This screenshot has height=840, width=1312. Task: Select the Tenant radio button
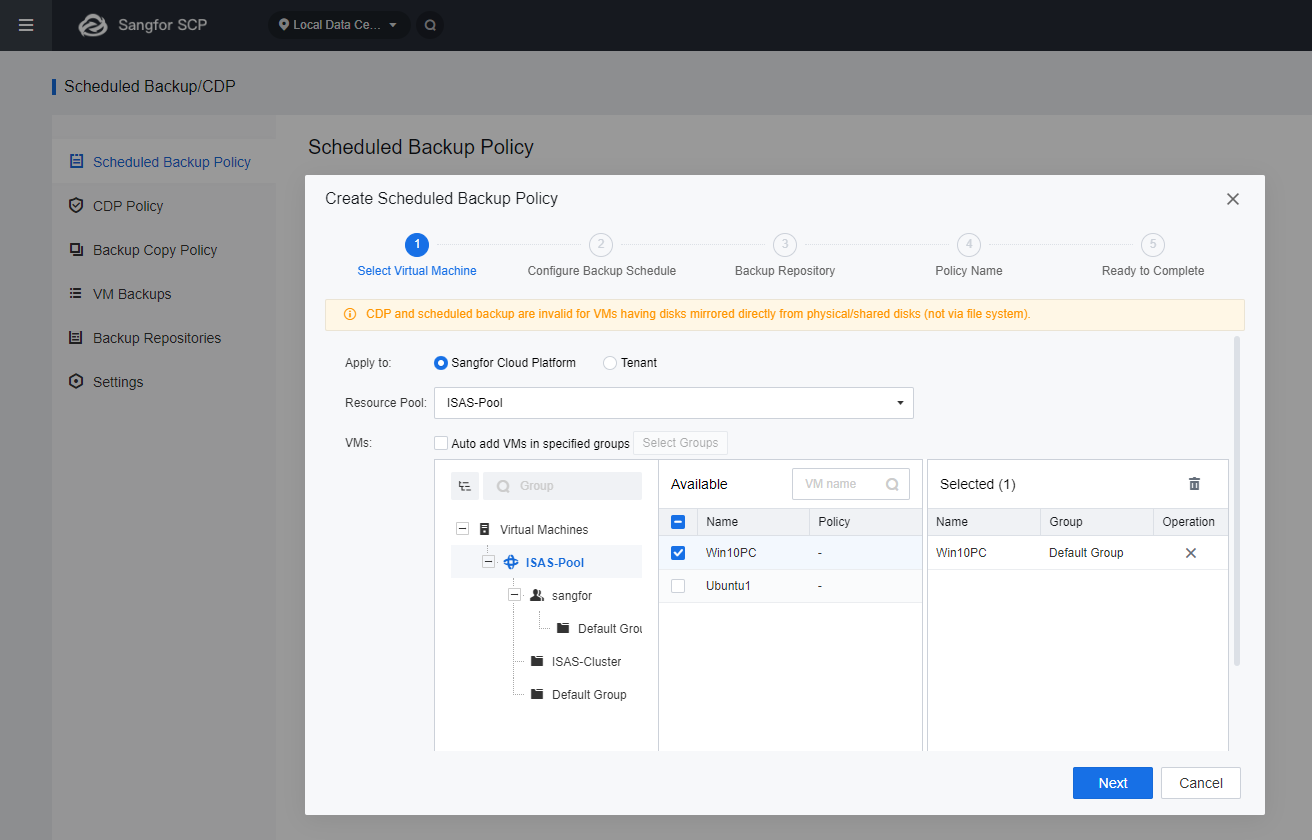pyautogui.click(x=610, y=363)
